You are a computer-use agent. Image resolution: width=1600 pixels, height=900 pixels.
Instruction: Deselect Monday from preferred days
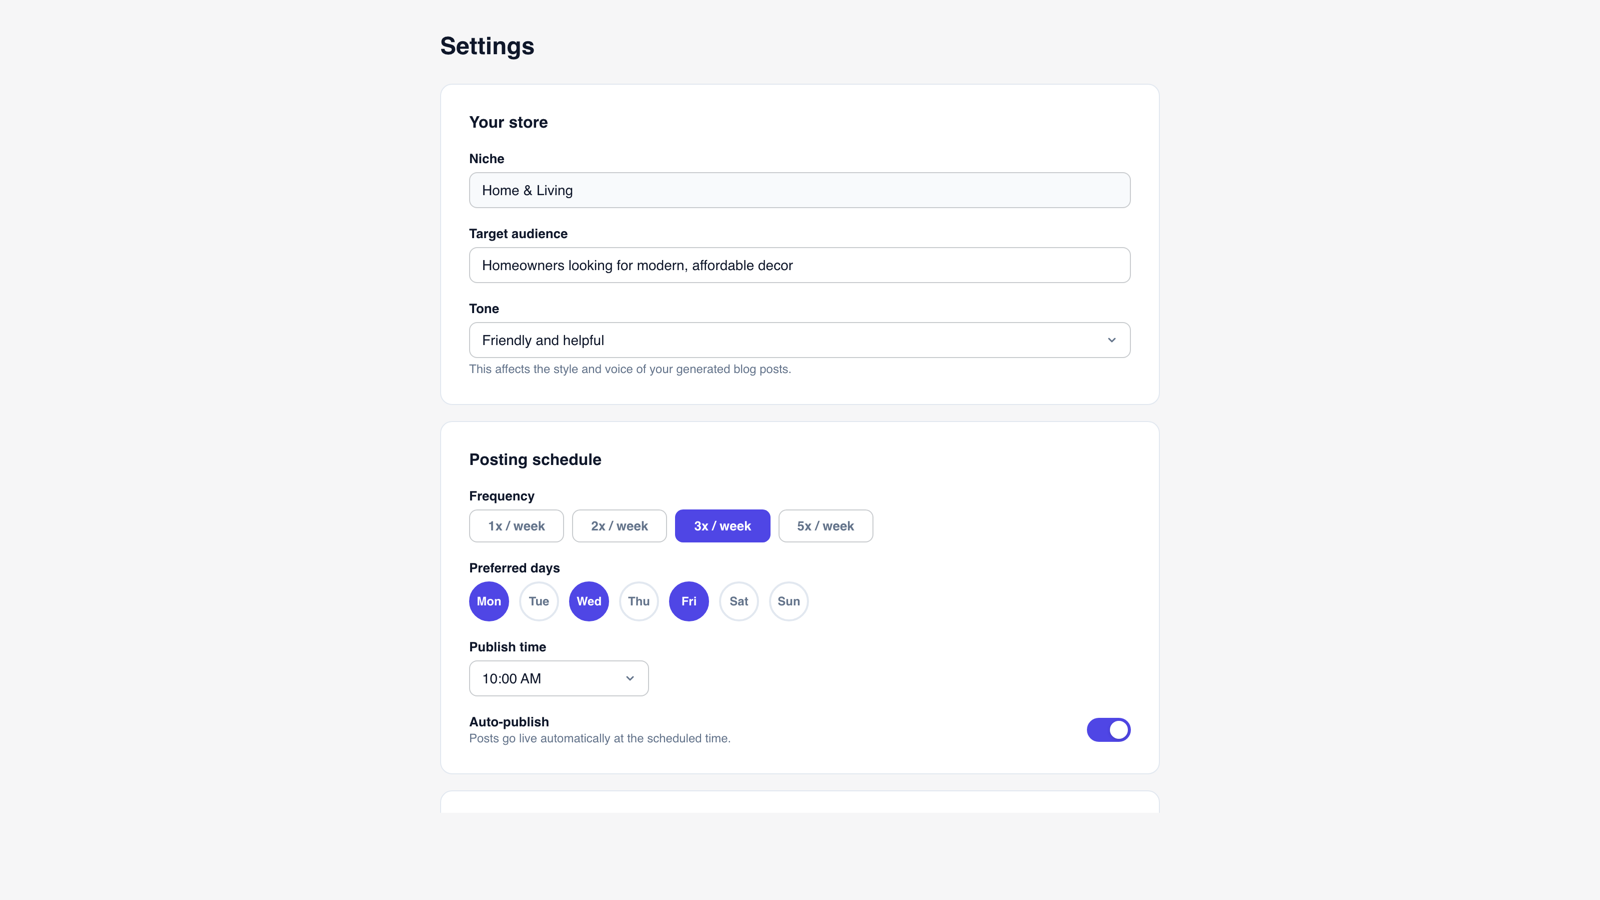(x=488, y=601)
